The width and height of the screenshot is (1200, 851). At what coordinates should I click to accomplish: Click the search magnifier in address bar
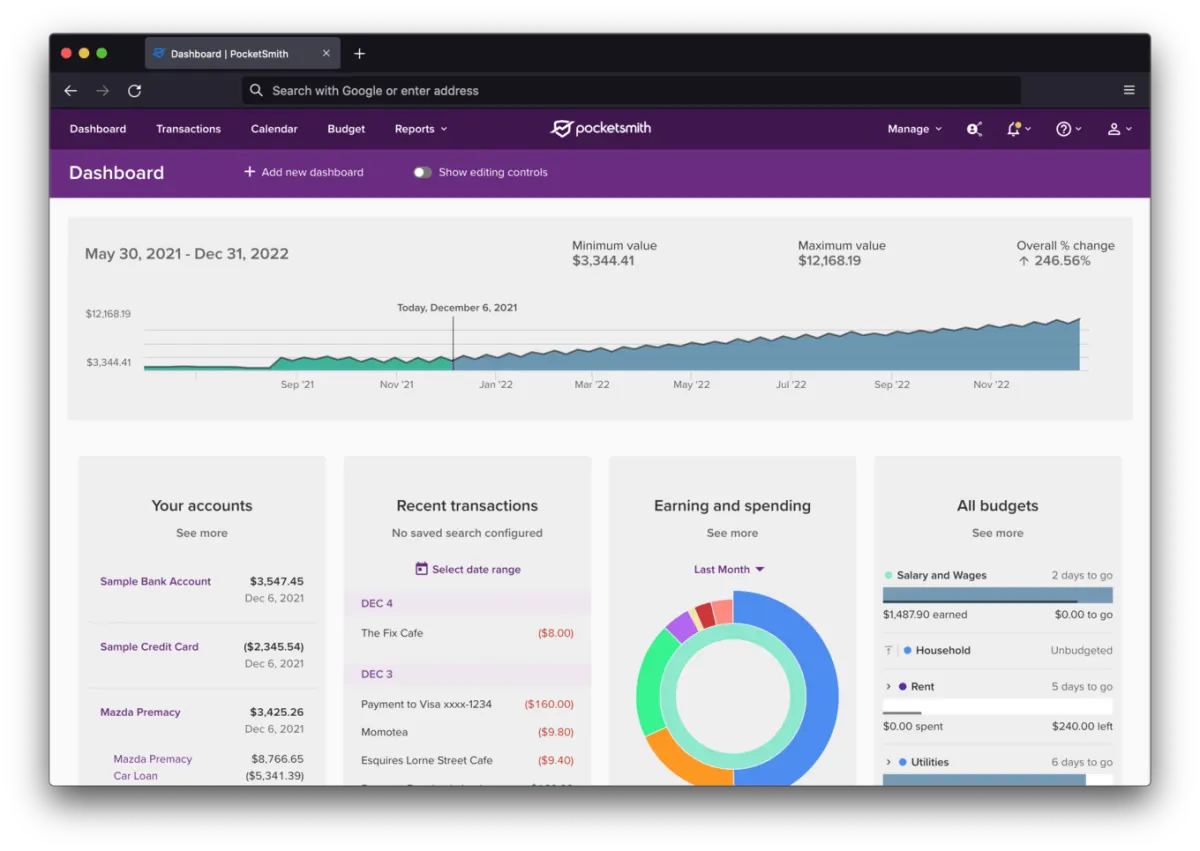[257, 91]
